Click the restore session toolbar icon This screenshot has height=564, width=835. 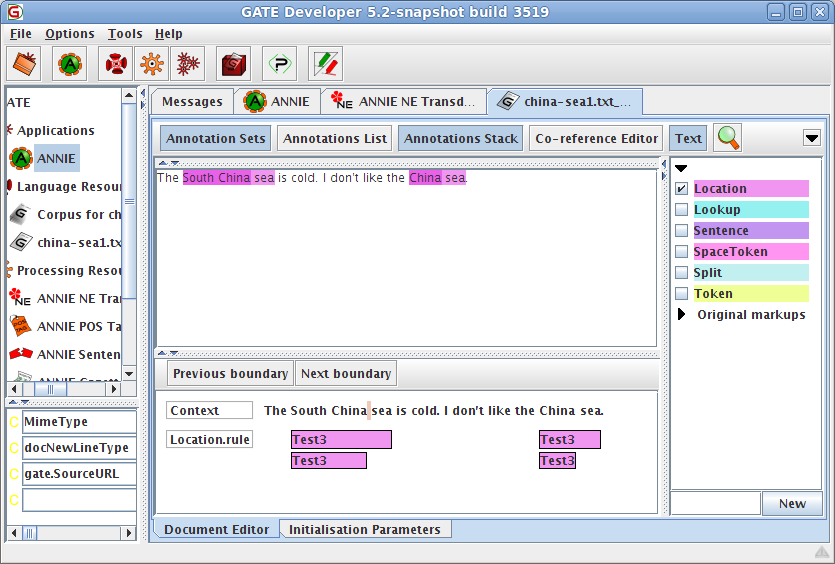coord(24,64)
